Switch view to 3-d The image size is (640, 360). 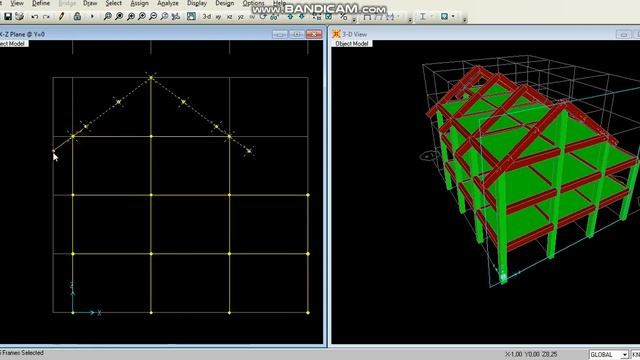pyautogui.click(x=207, y=17)
